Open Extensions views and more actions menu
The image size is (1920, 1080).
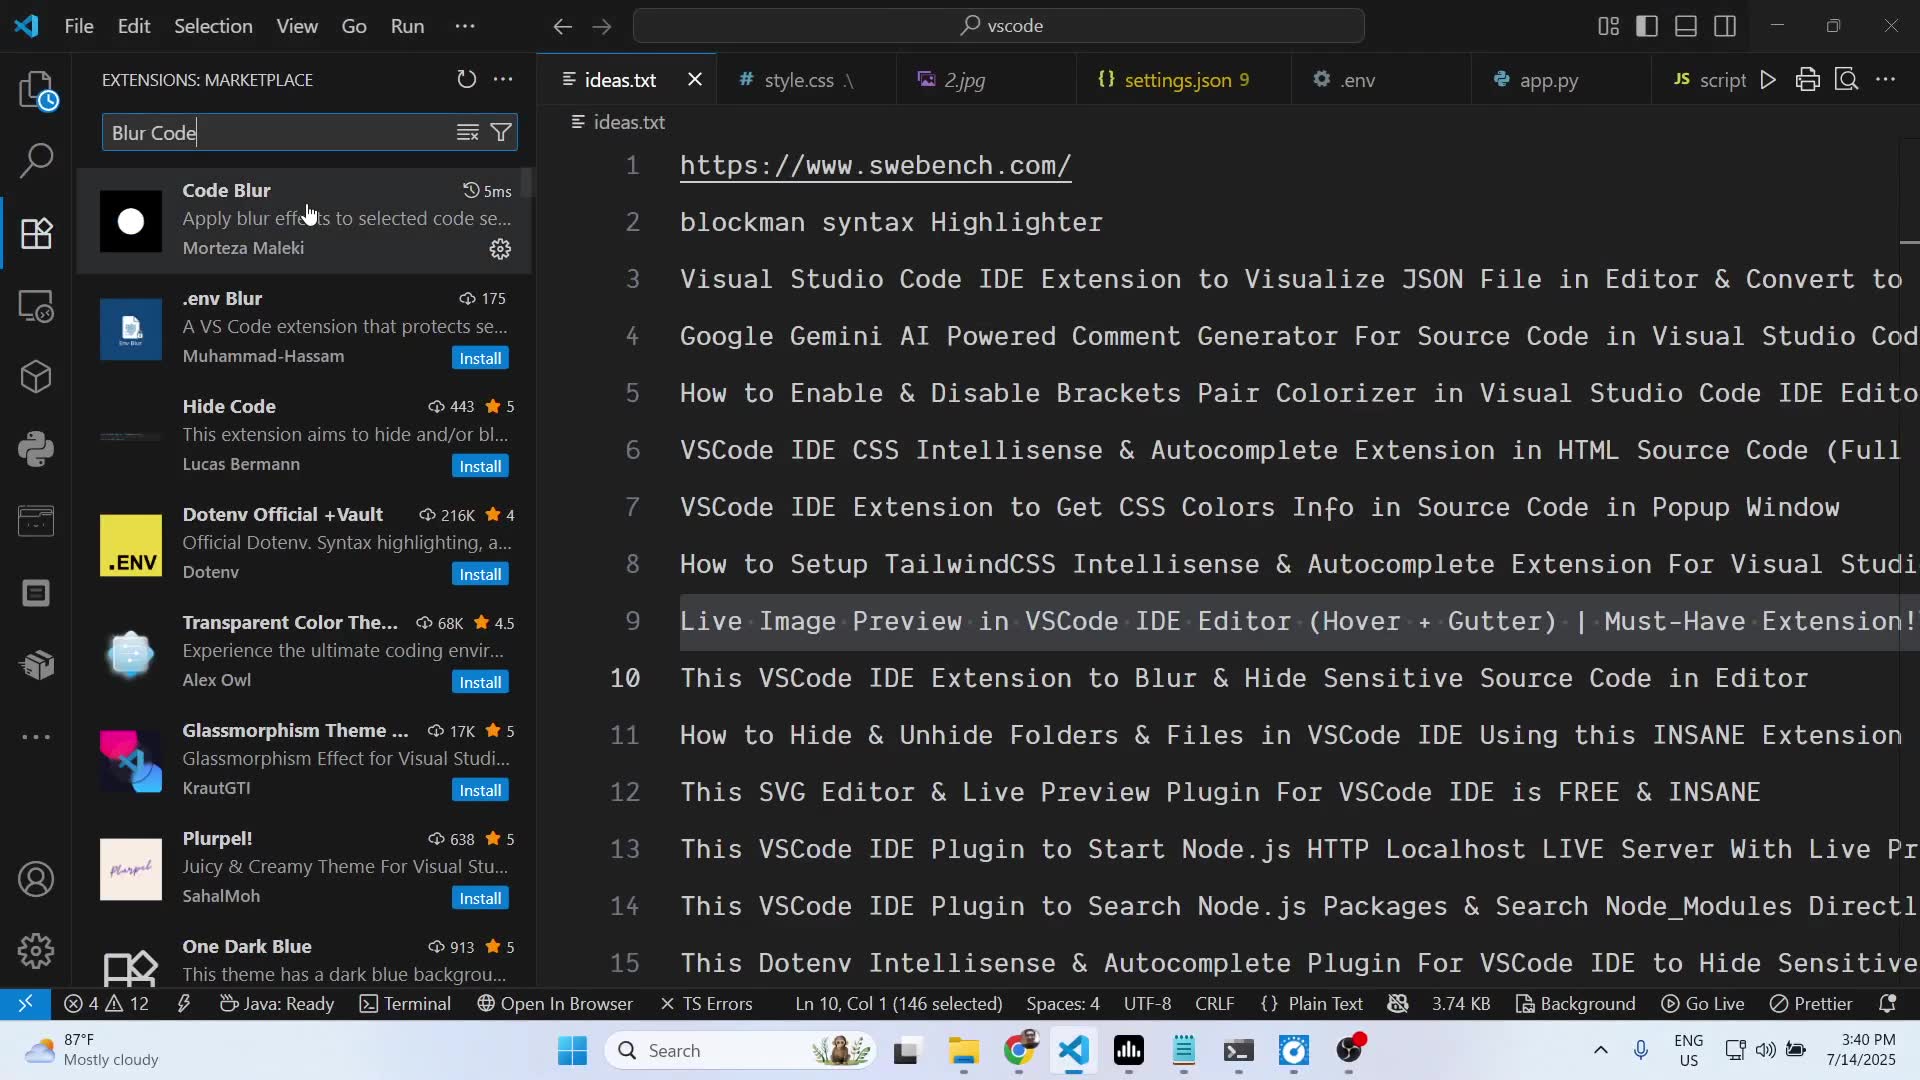coord(503,79)
